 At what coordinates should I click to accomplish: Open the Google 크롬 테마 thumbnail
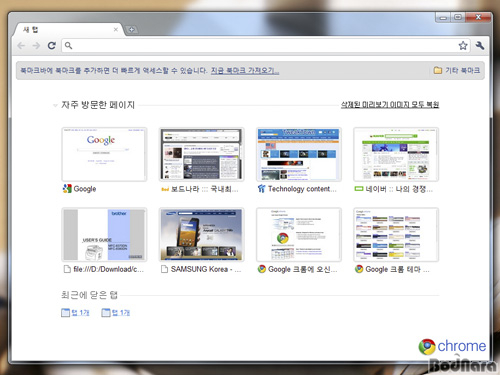coord(396,235)
